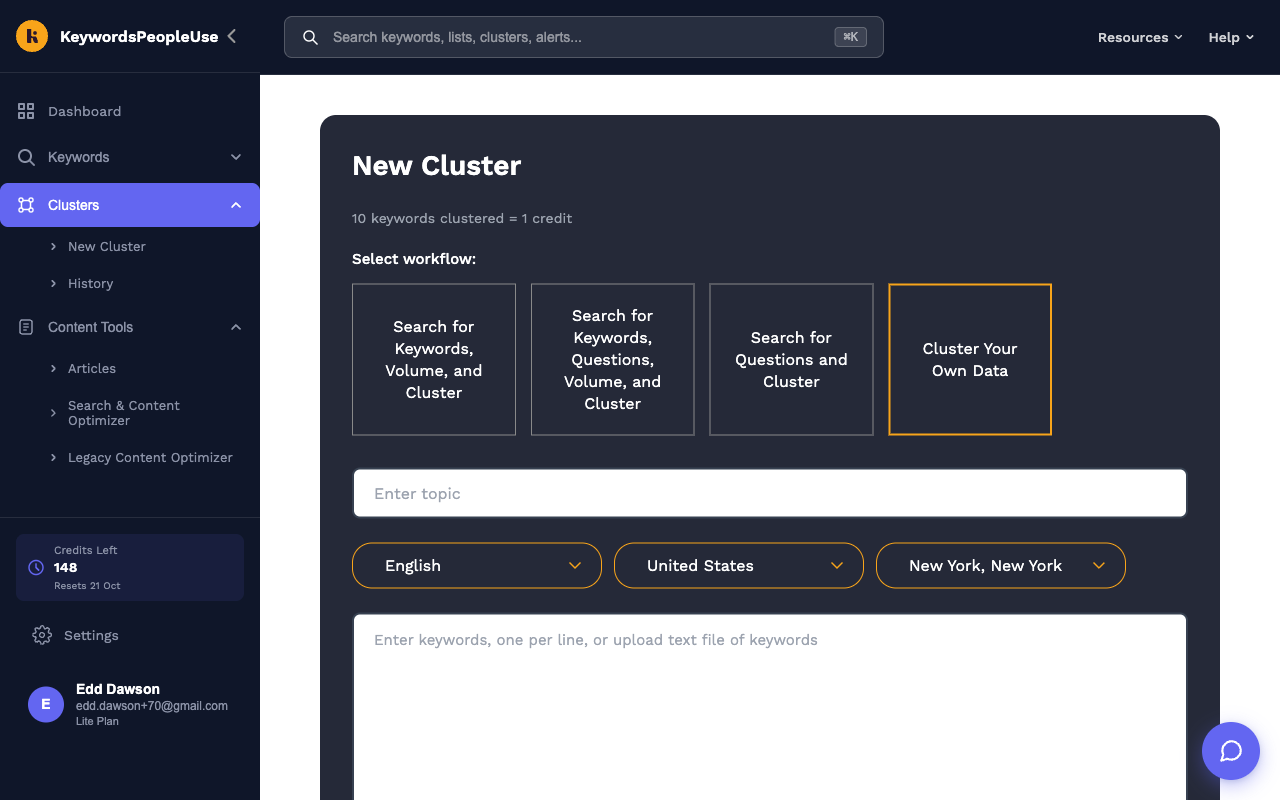Click the Edd Dawson account name
Screen dimensions: 1280x800
pos(118,689)
